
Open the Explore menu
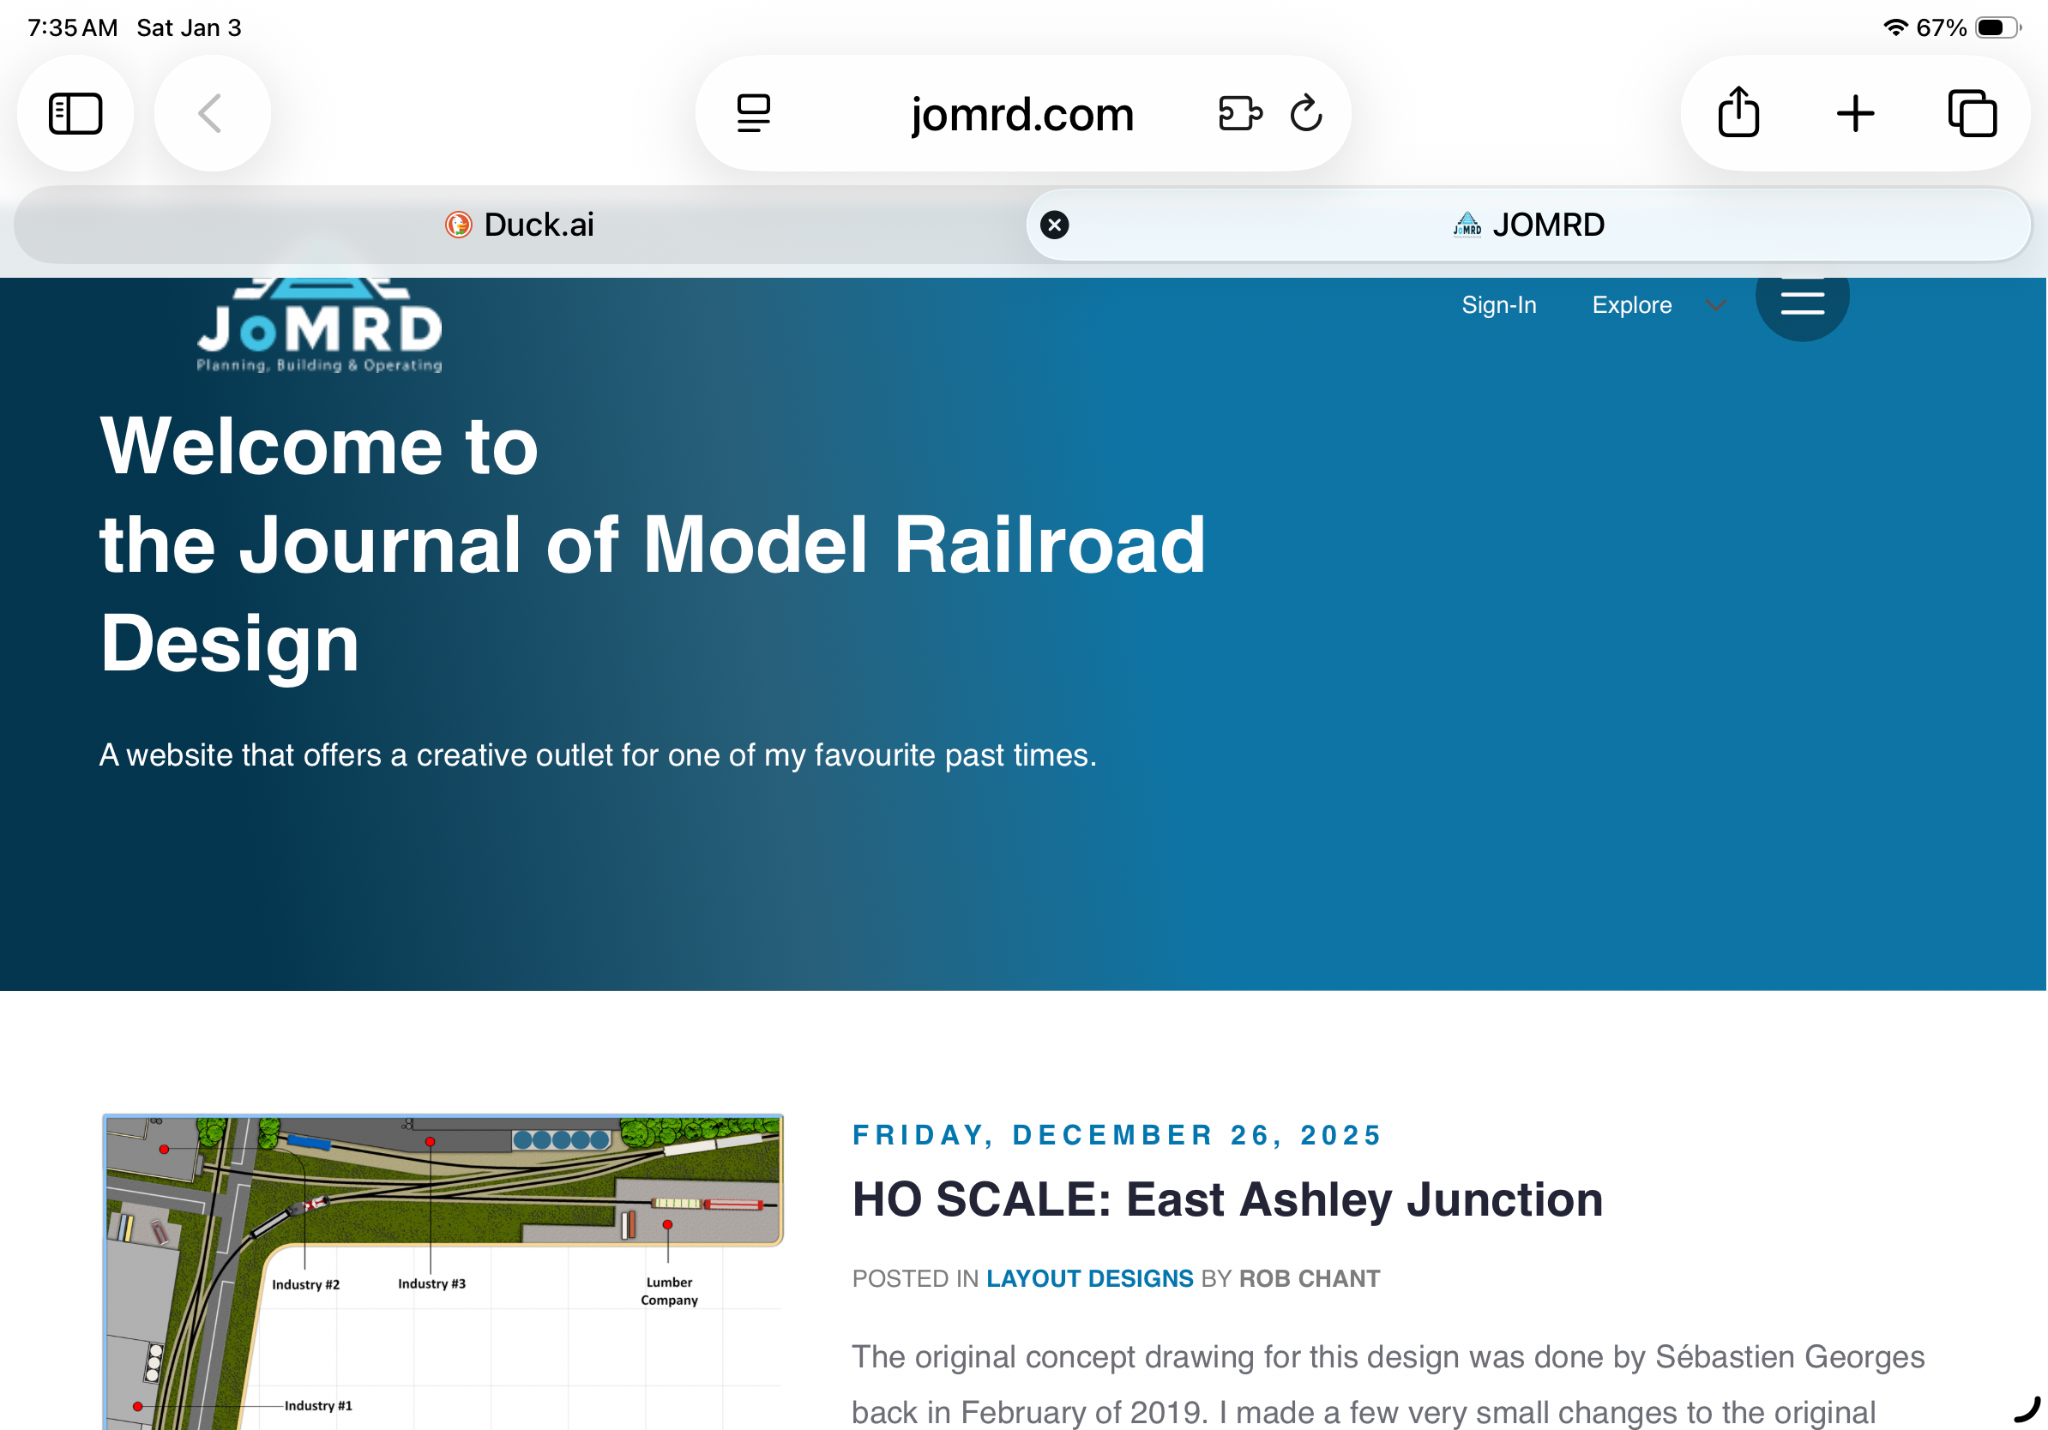tap(1632, 305)
